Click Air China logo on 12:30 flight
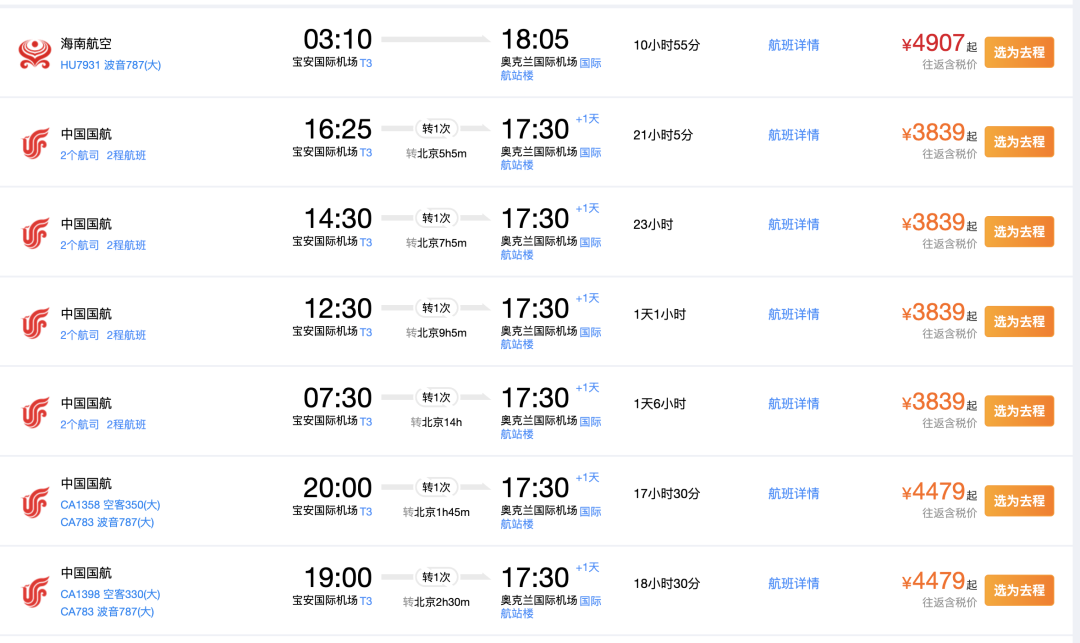This screenshot has width=1080, height=643. click(x=35, y=323)
